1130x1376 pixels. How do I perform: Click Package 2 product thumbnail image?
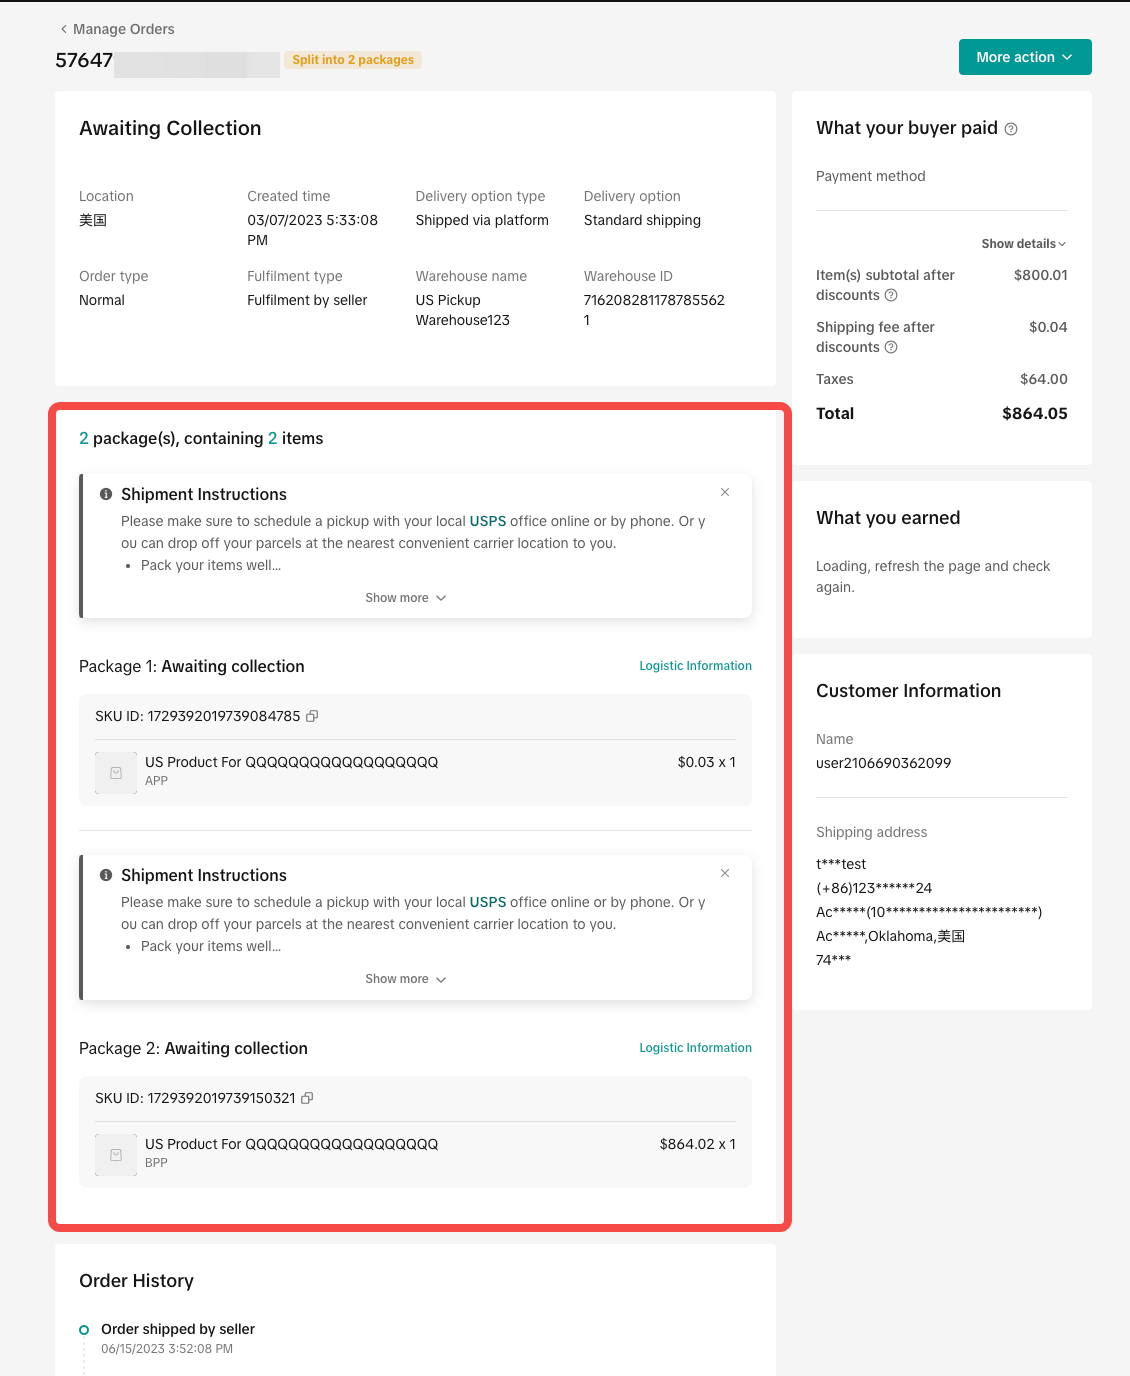pyautogui.click(x=116, y=1155)
